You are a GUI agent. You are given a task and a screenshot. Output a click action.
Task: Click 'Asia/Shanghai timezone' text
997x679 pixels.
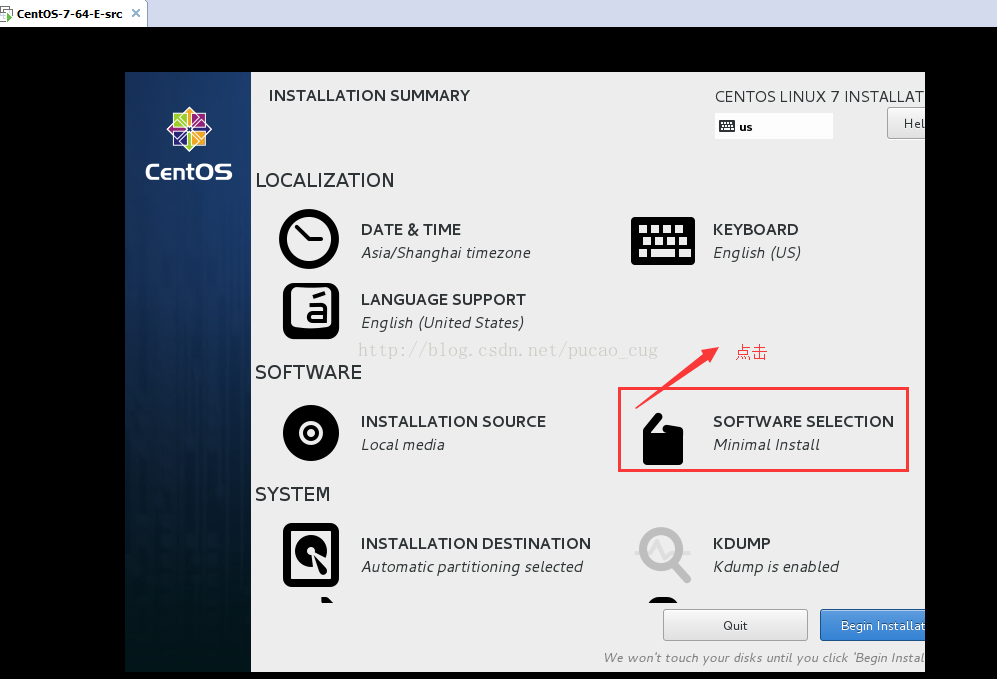[x=446, y=253]
